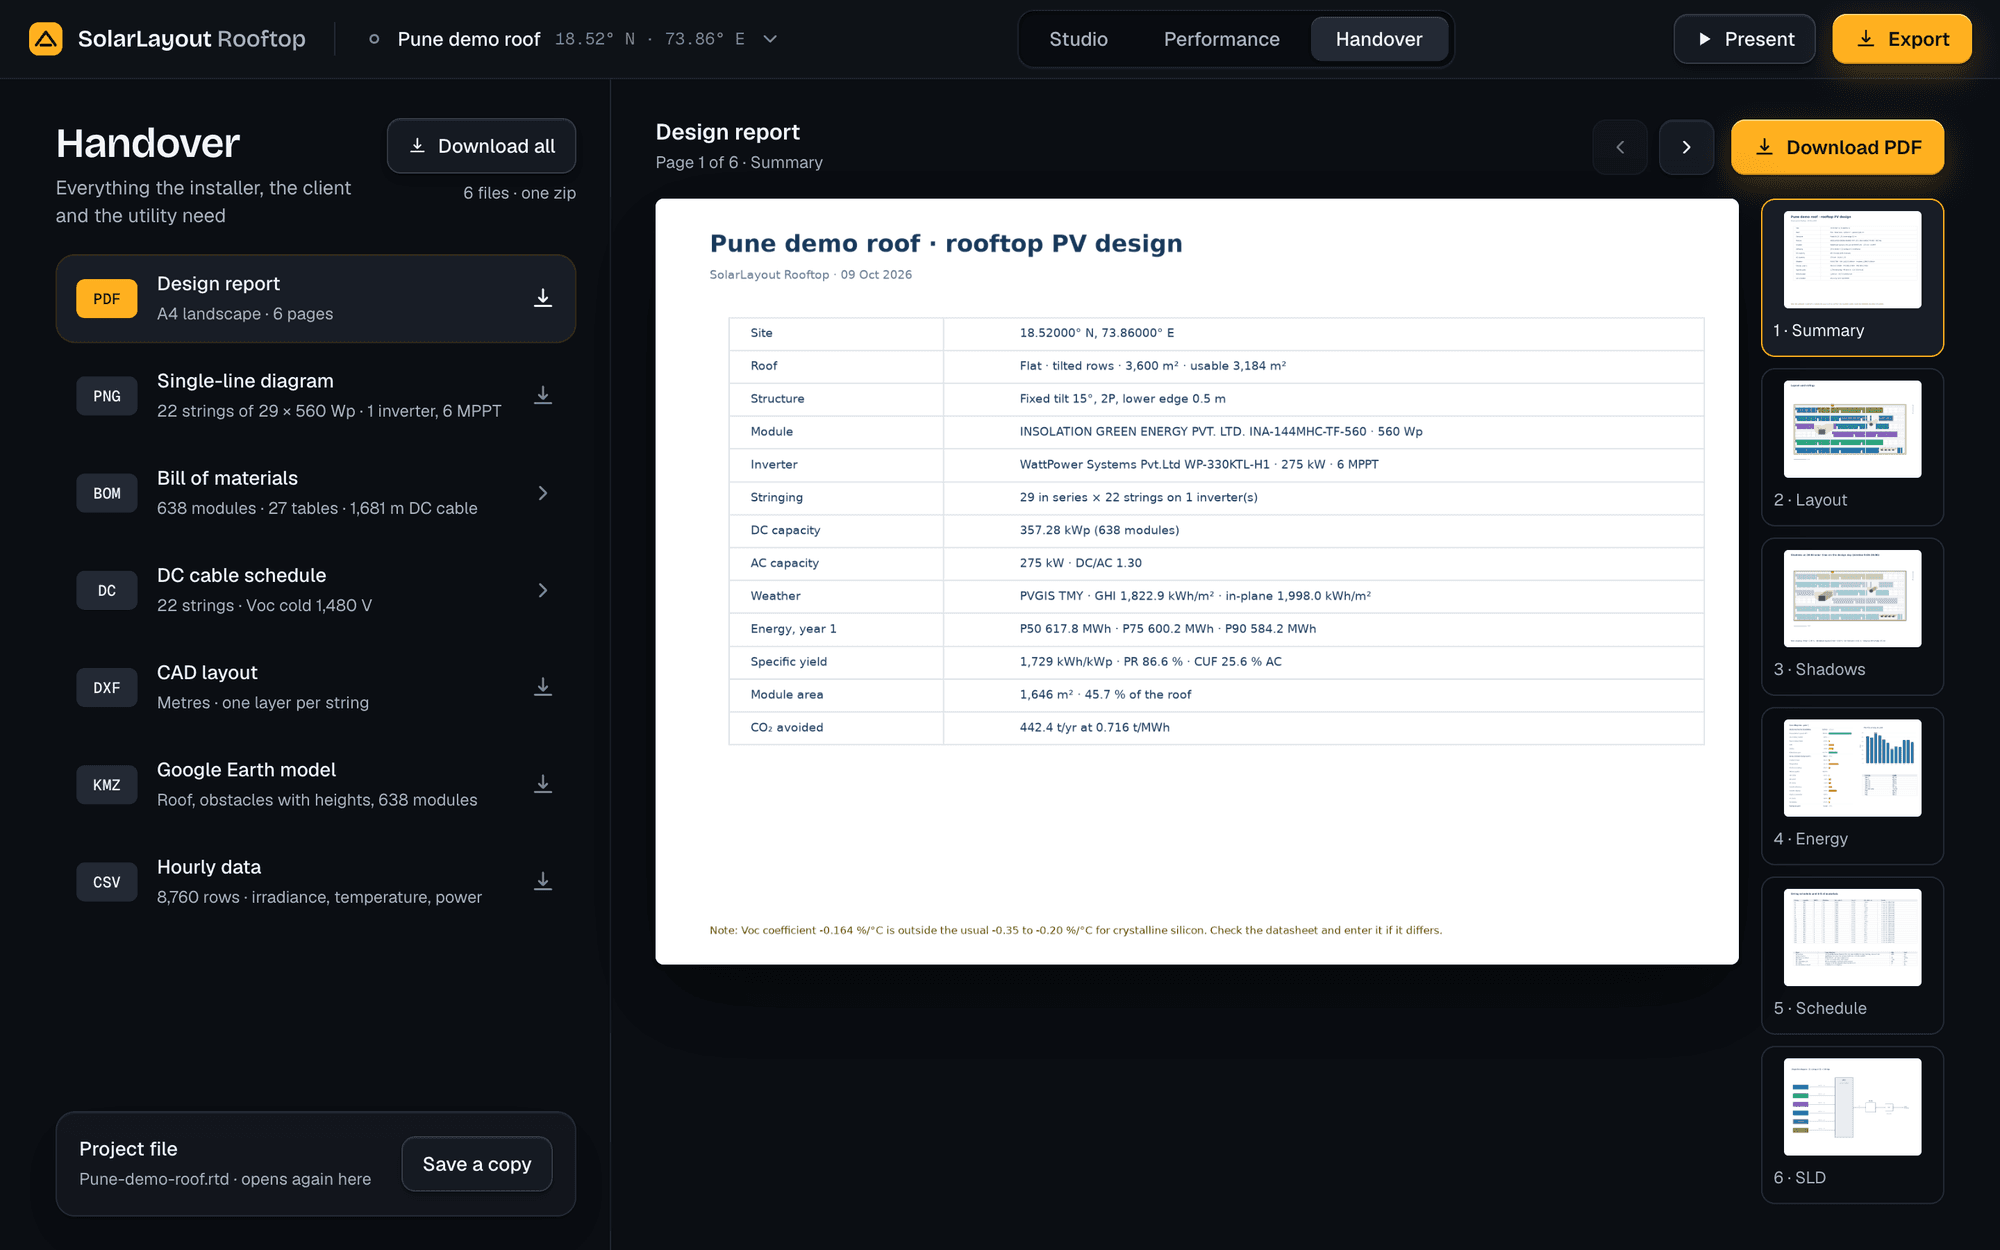Download the Hourly data CSV
The image size is (2000, 1250).
point(543,881)
